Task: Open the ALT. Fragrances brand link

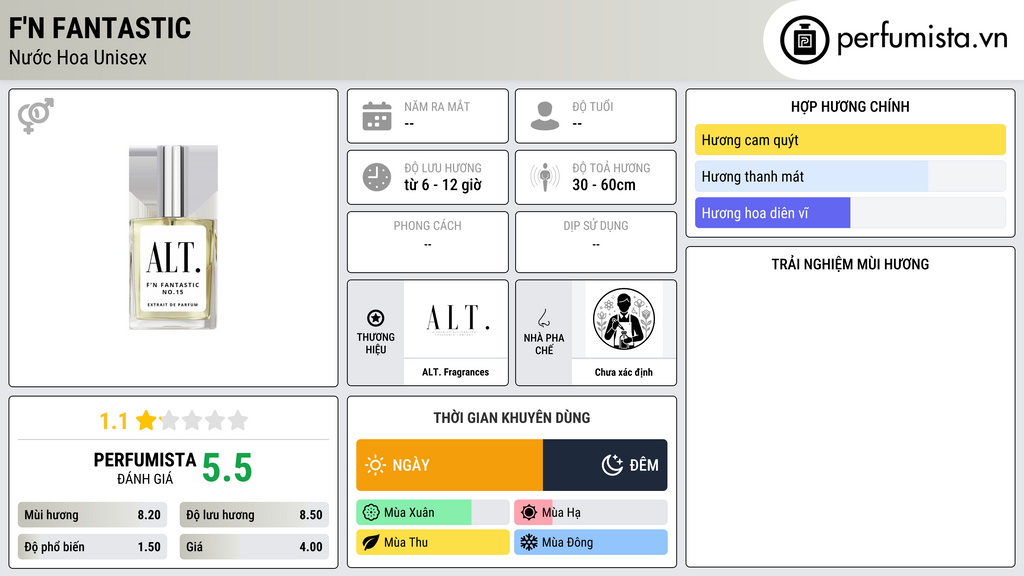Action: [455, 372]
